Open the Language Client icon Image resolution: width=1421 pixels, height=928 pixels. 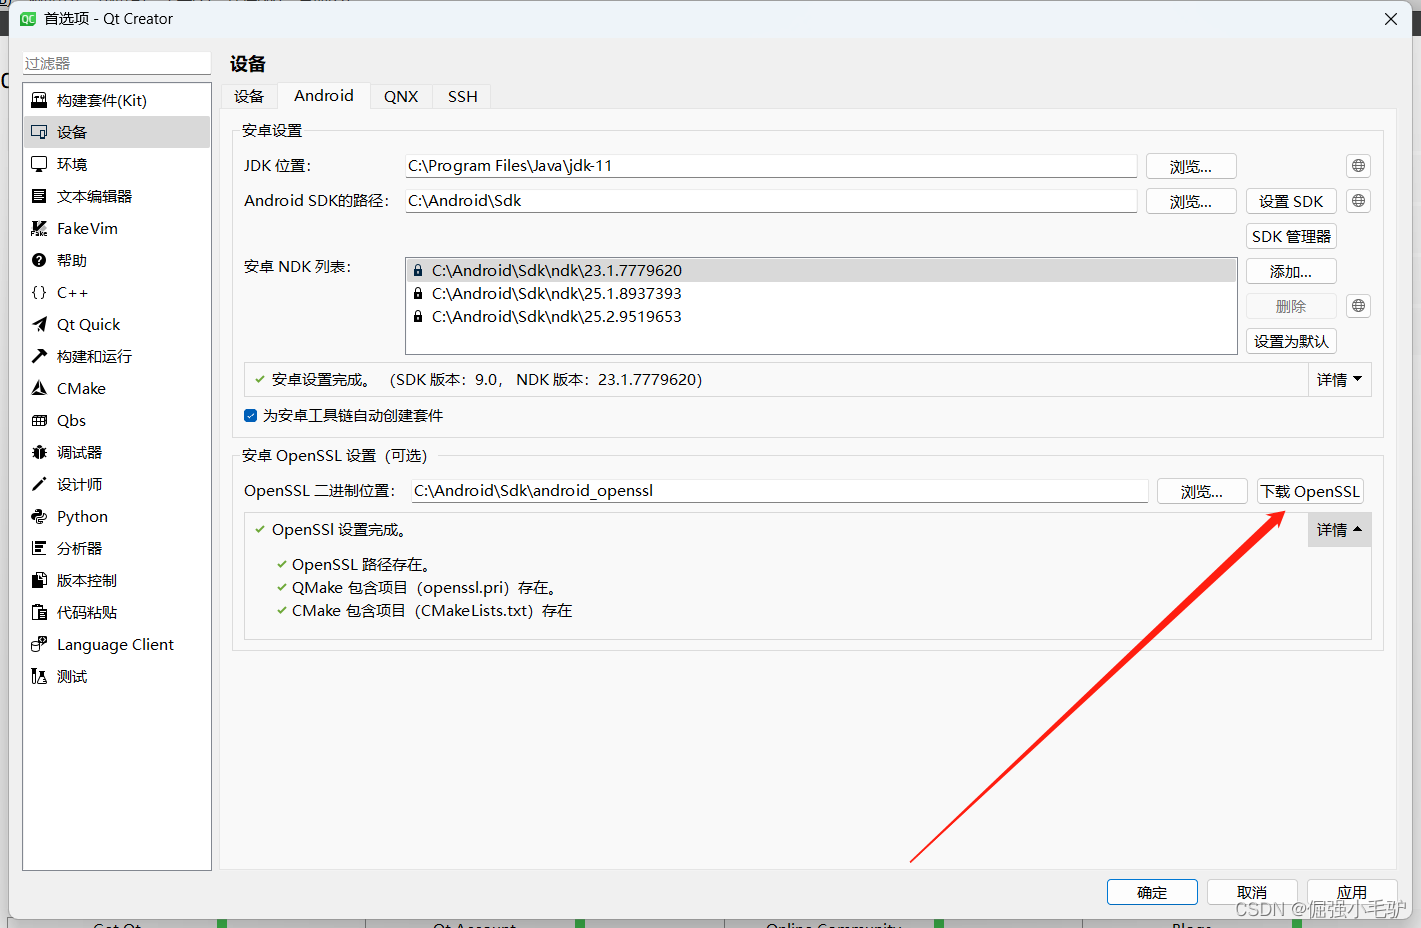pos(39,644)
